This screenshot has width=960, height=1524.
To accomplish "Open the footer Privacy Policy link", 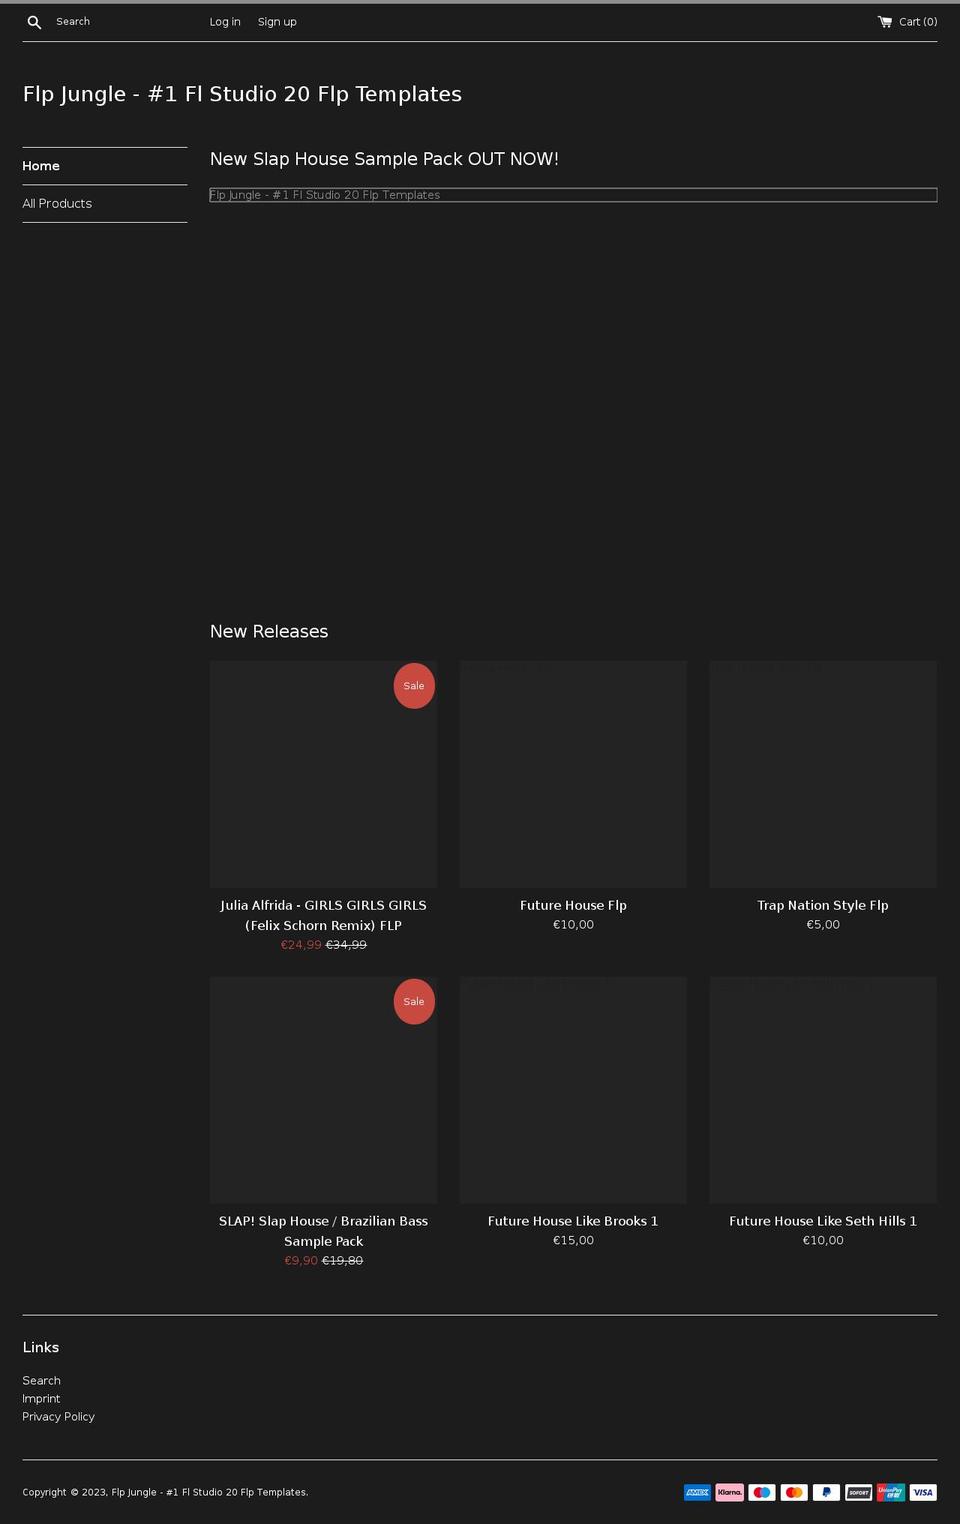I will pyautogui.click(x=59, y=1417).
